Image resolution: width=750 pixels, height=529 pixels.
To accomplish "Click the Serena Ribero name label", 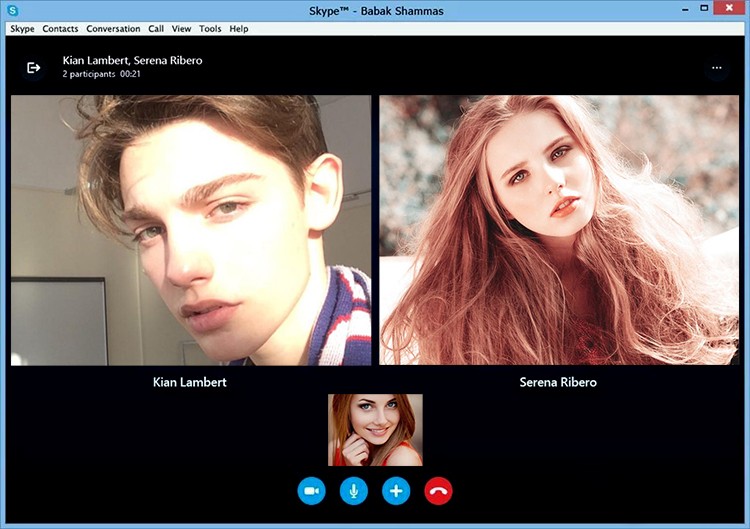I will click(558, 382).
